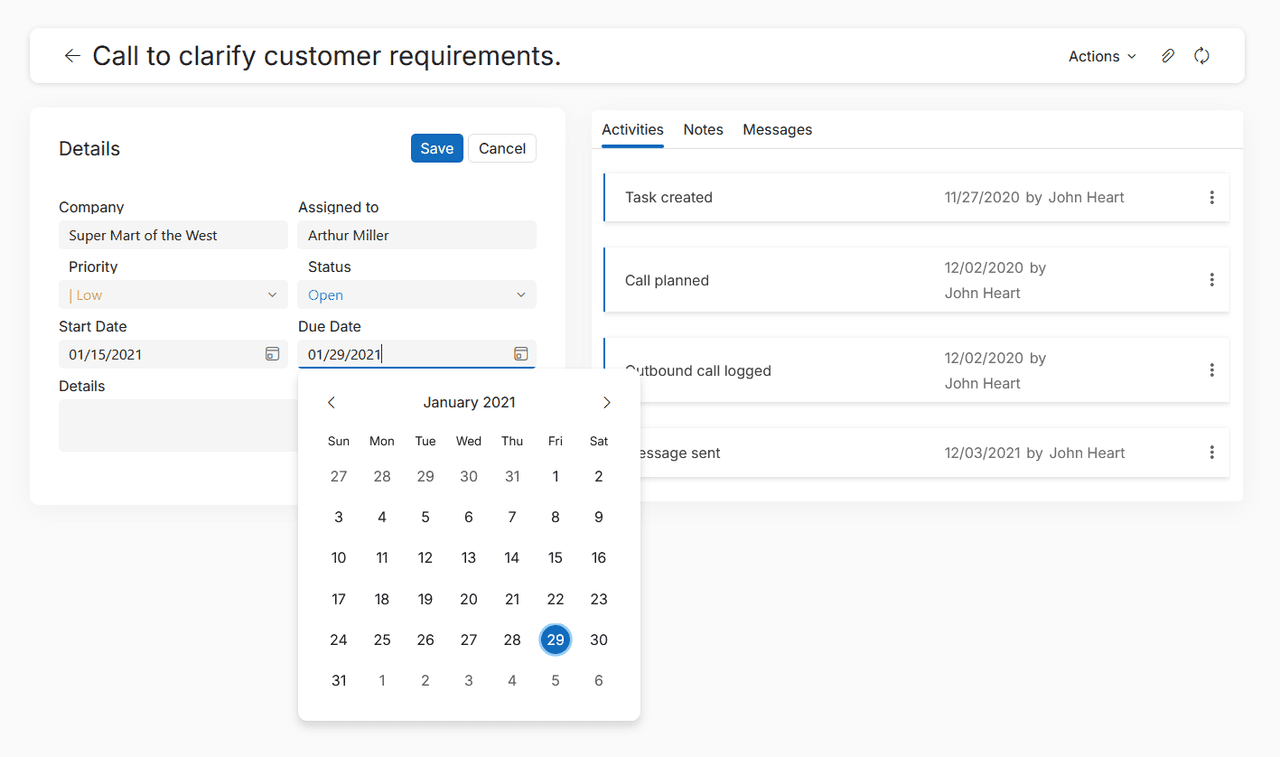Open the Actions dropdown menu

click(1102, 56)
